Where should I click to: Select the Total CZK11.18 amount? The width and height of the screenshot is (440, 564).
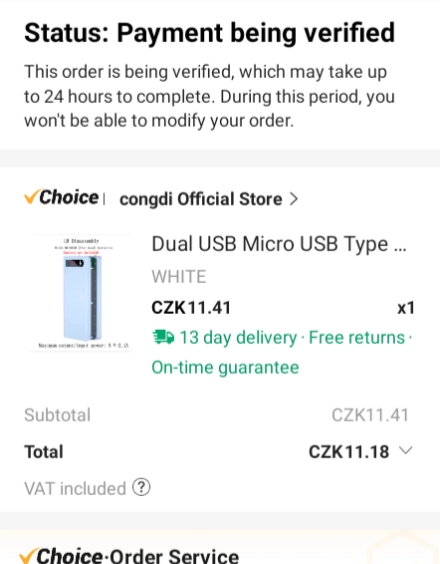(349, 452)
